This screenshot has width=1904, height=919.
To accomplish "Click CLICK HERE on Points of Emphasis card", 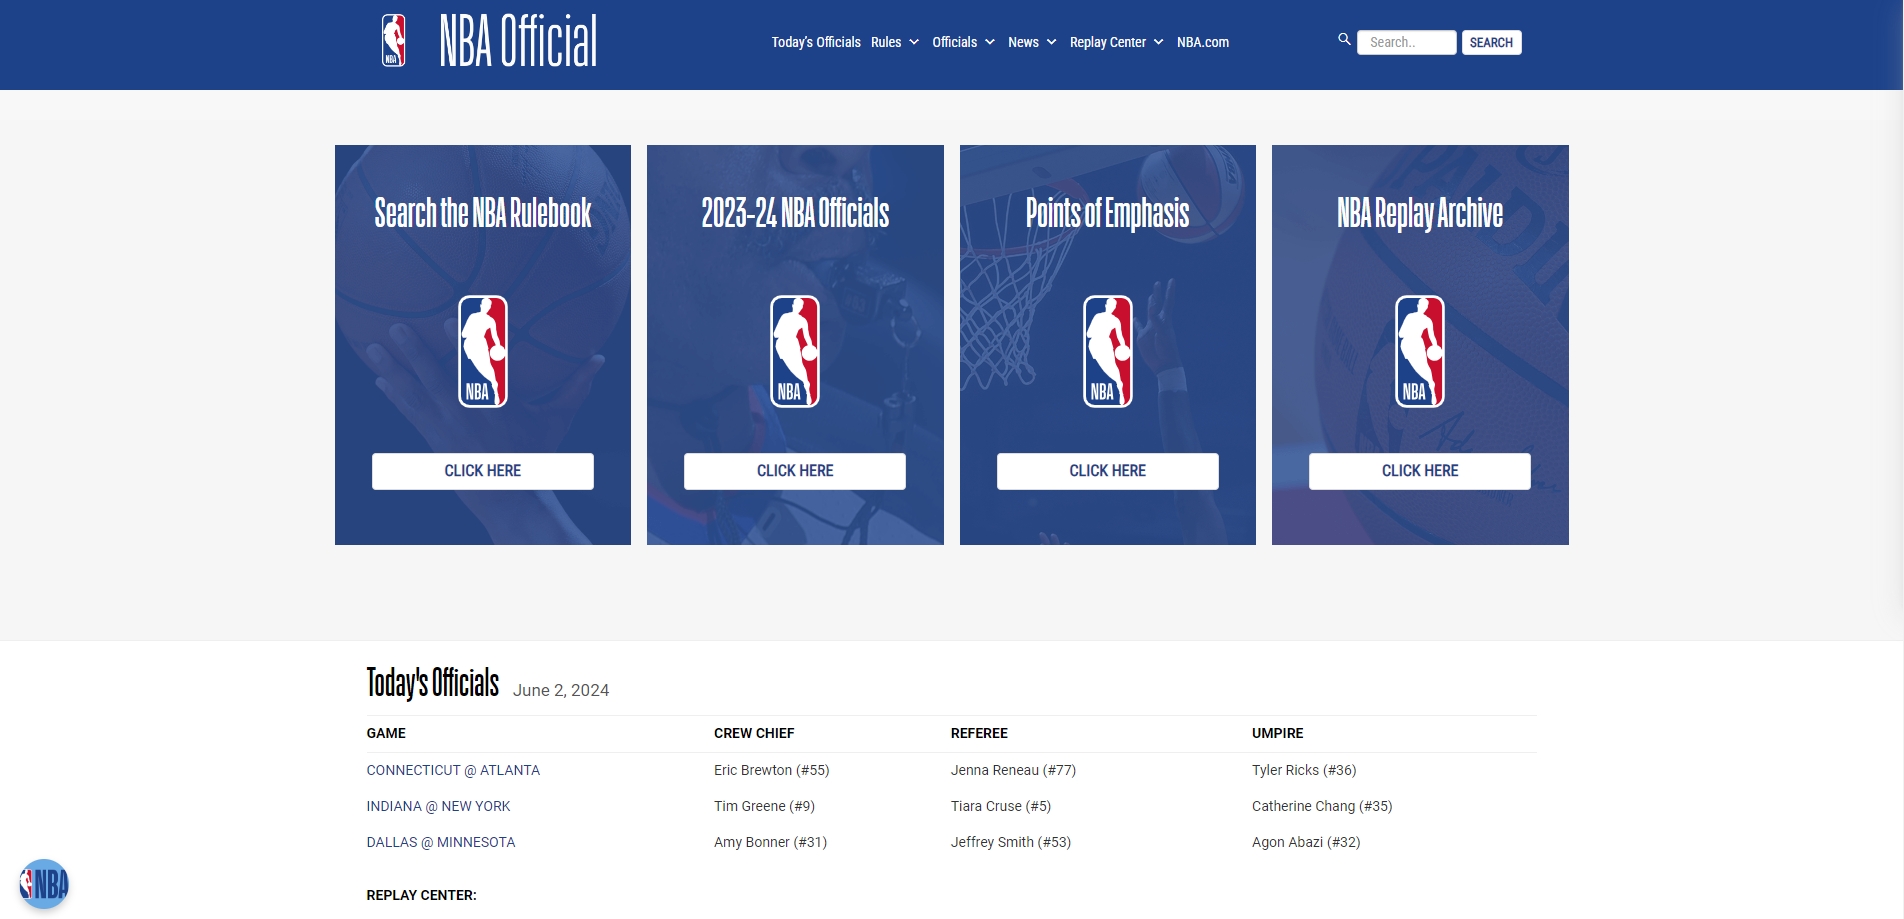I will (x=1108, y=471).
